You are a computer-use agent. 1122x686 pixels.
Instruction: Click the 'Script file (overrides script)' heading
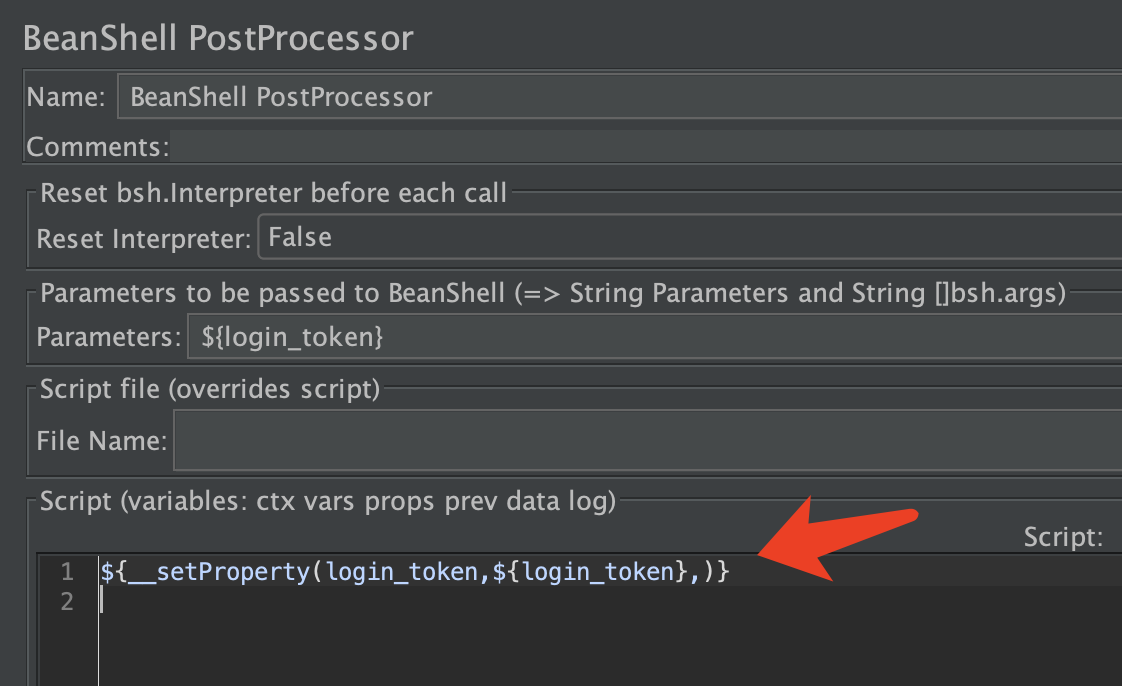pos(209,389)
